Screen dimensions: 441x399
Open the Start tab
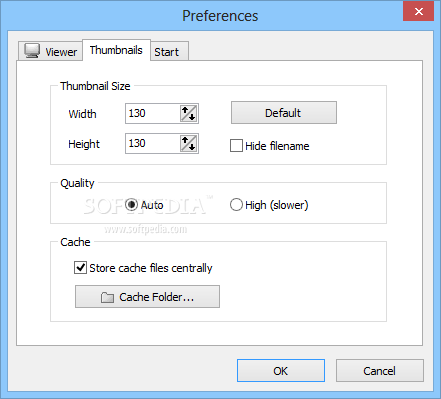pyautogui.click(x=169, y=52)
